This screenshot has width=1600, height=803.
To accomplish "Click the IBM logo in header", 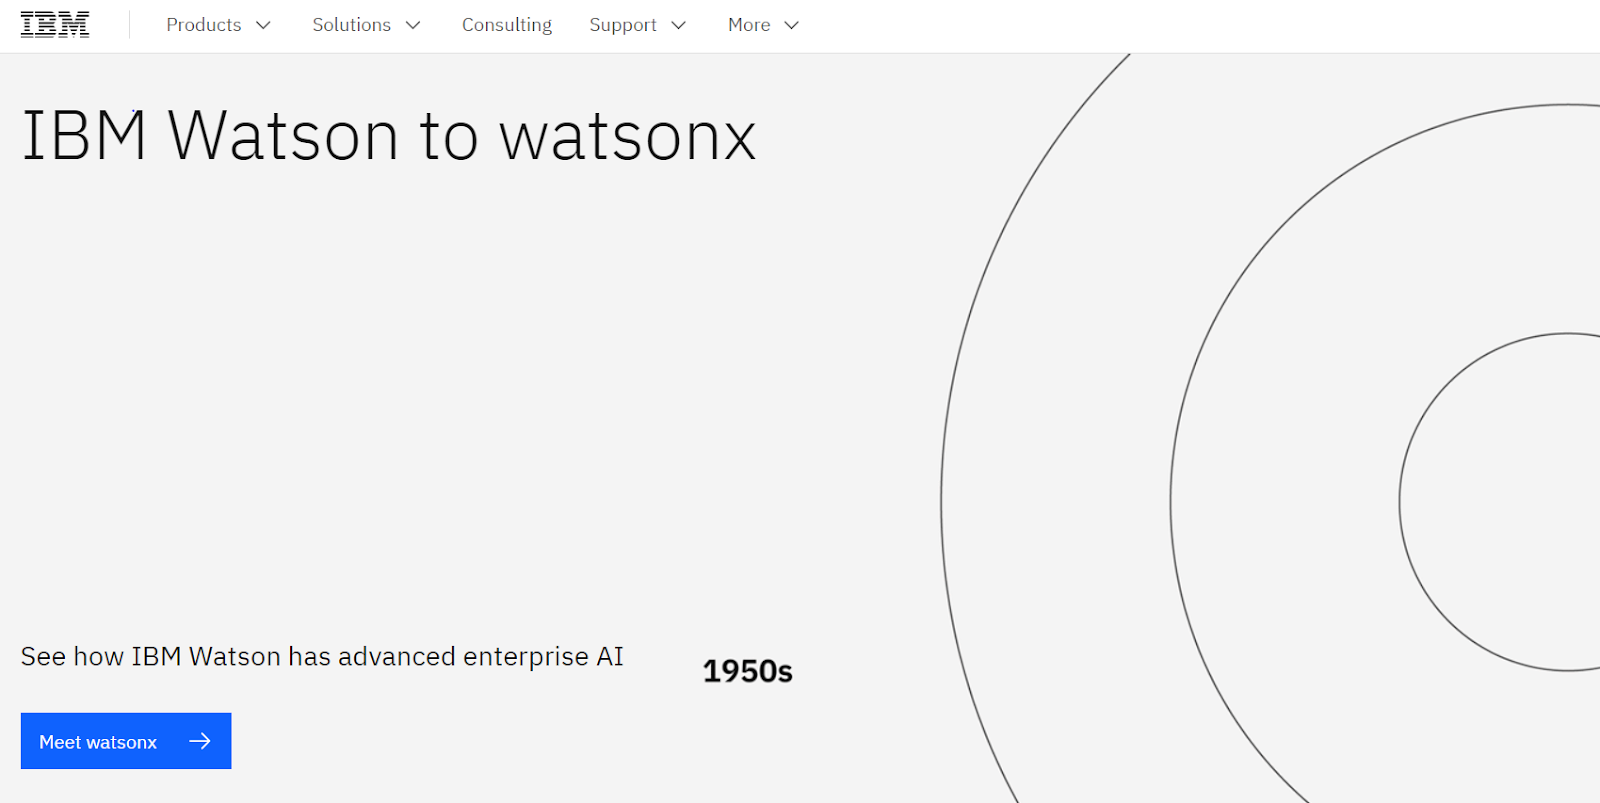I will coord(55,25).
